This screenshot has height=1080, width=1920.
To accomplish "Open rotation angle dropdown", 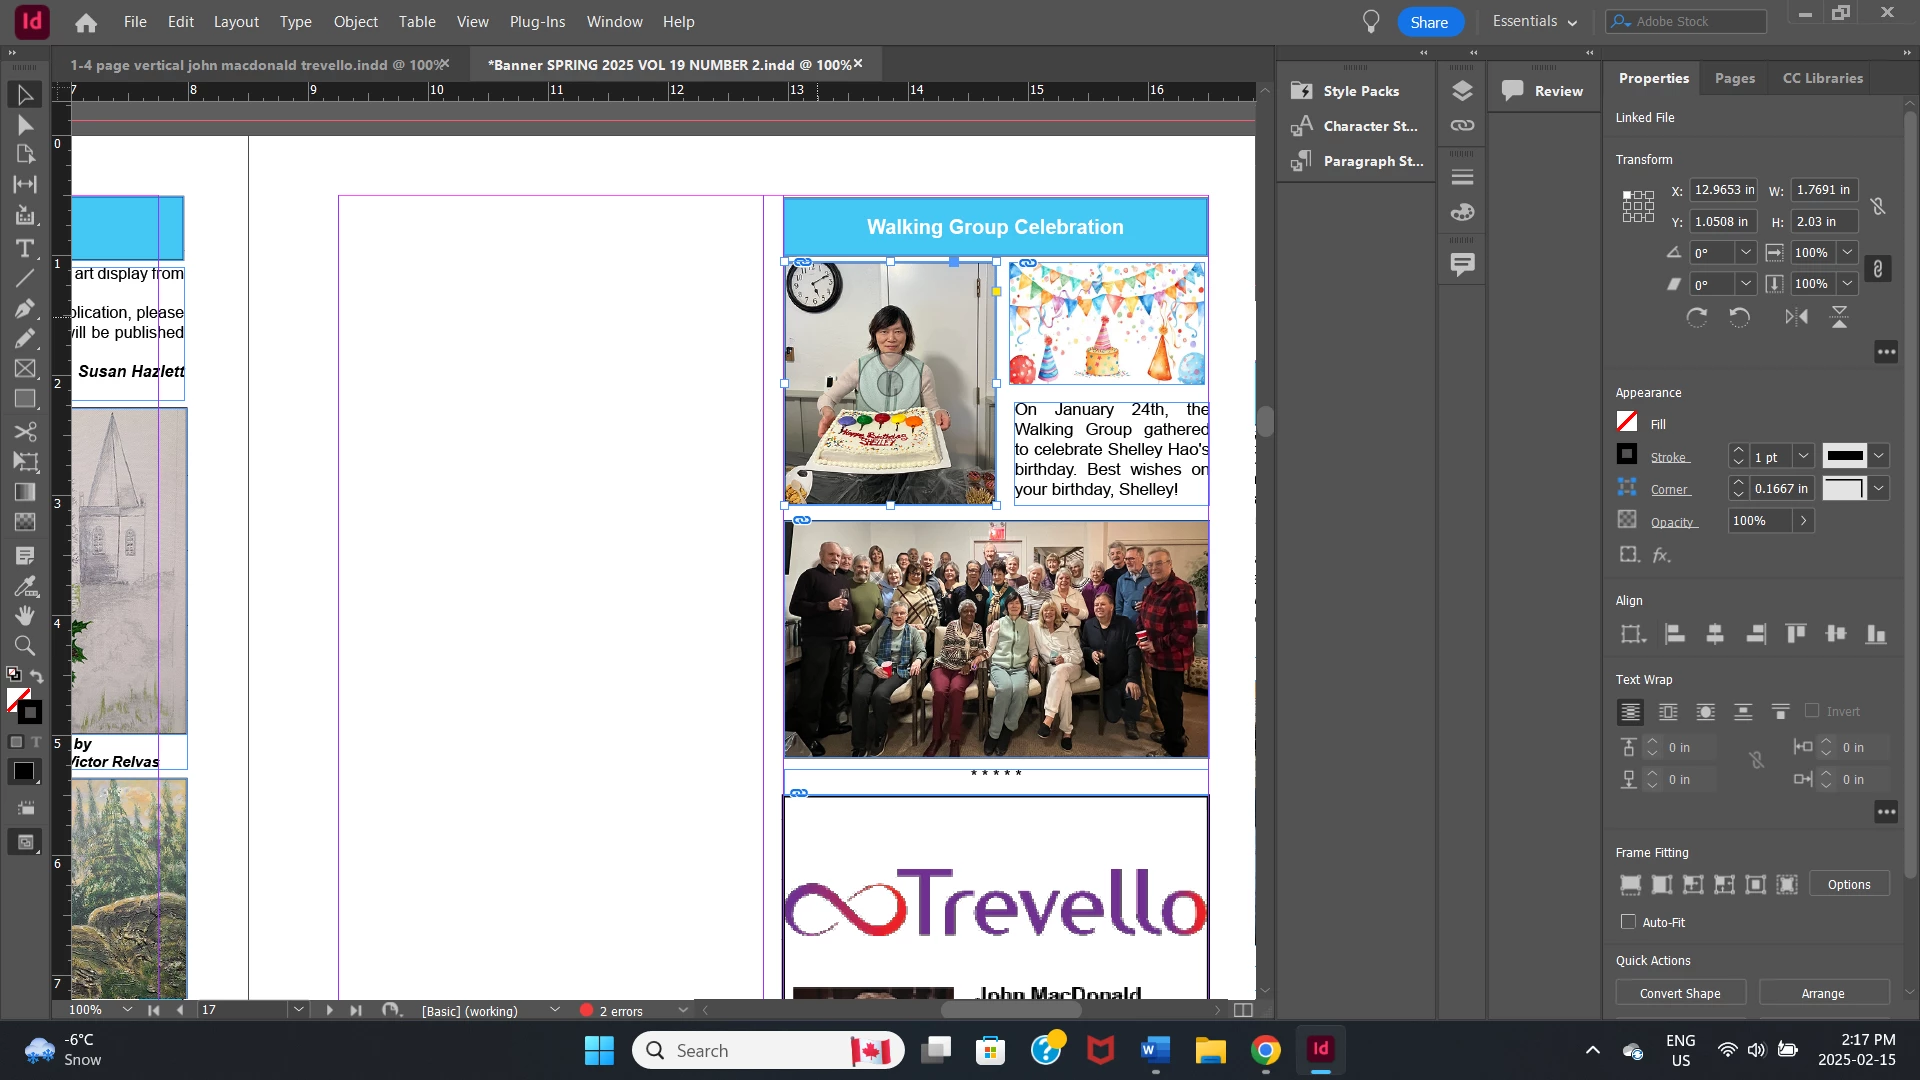I will pyautogui.click(x=1746, y=252).
